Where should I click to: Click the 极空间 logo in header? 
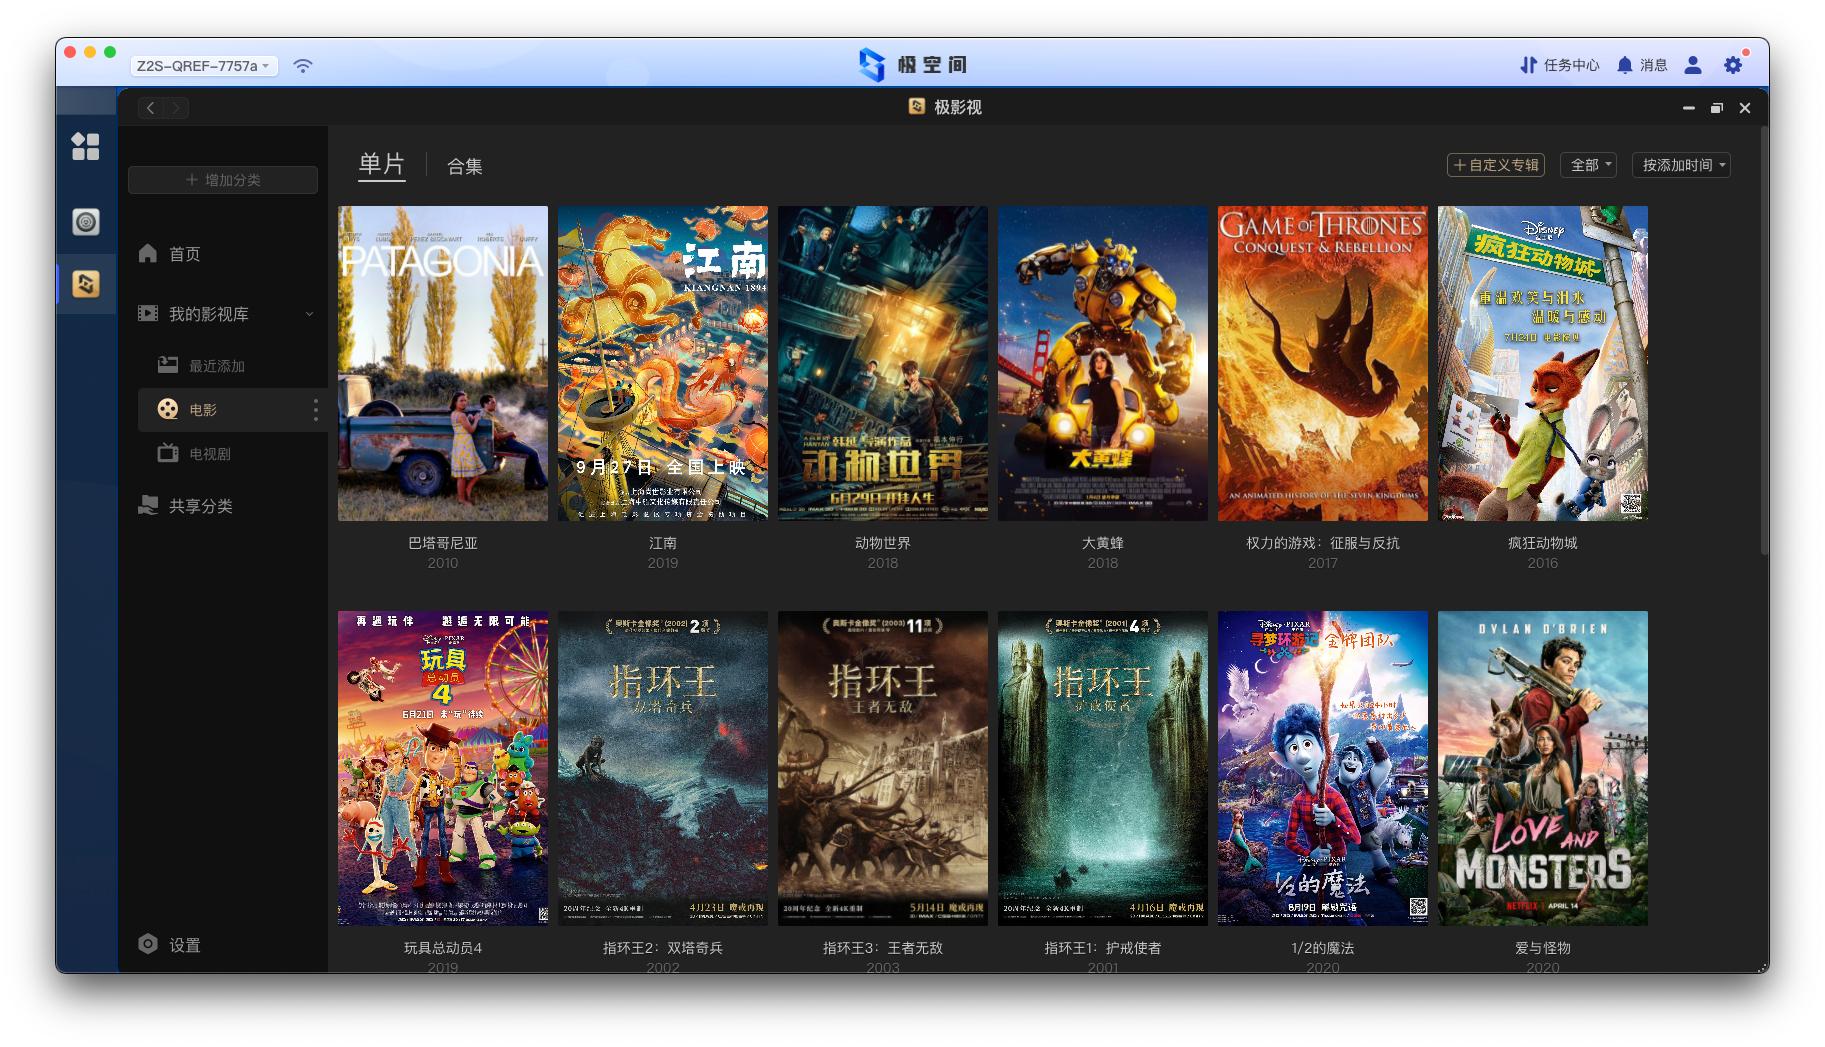click(x=912, y=65)
